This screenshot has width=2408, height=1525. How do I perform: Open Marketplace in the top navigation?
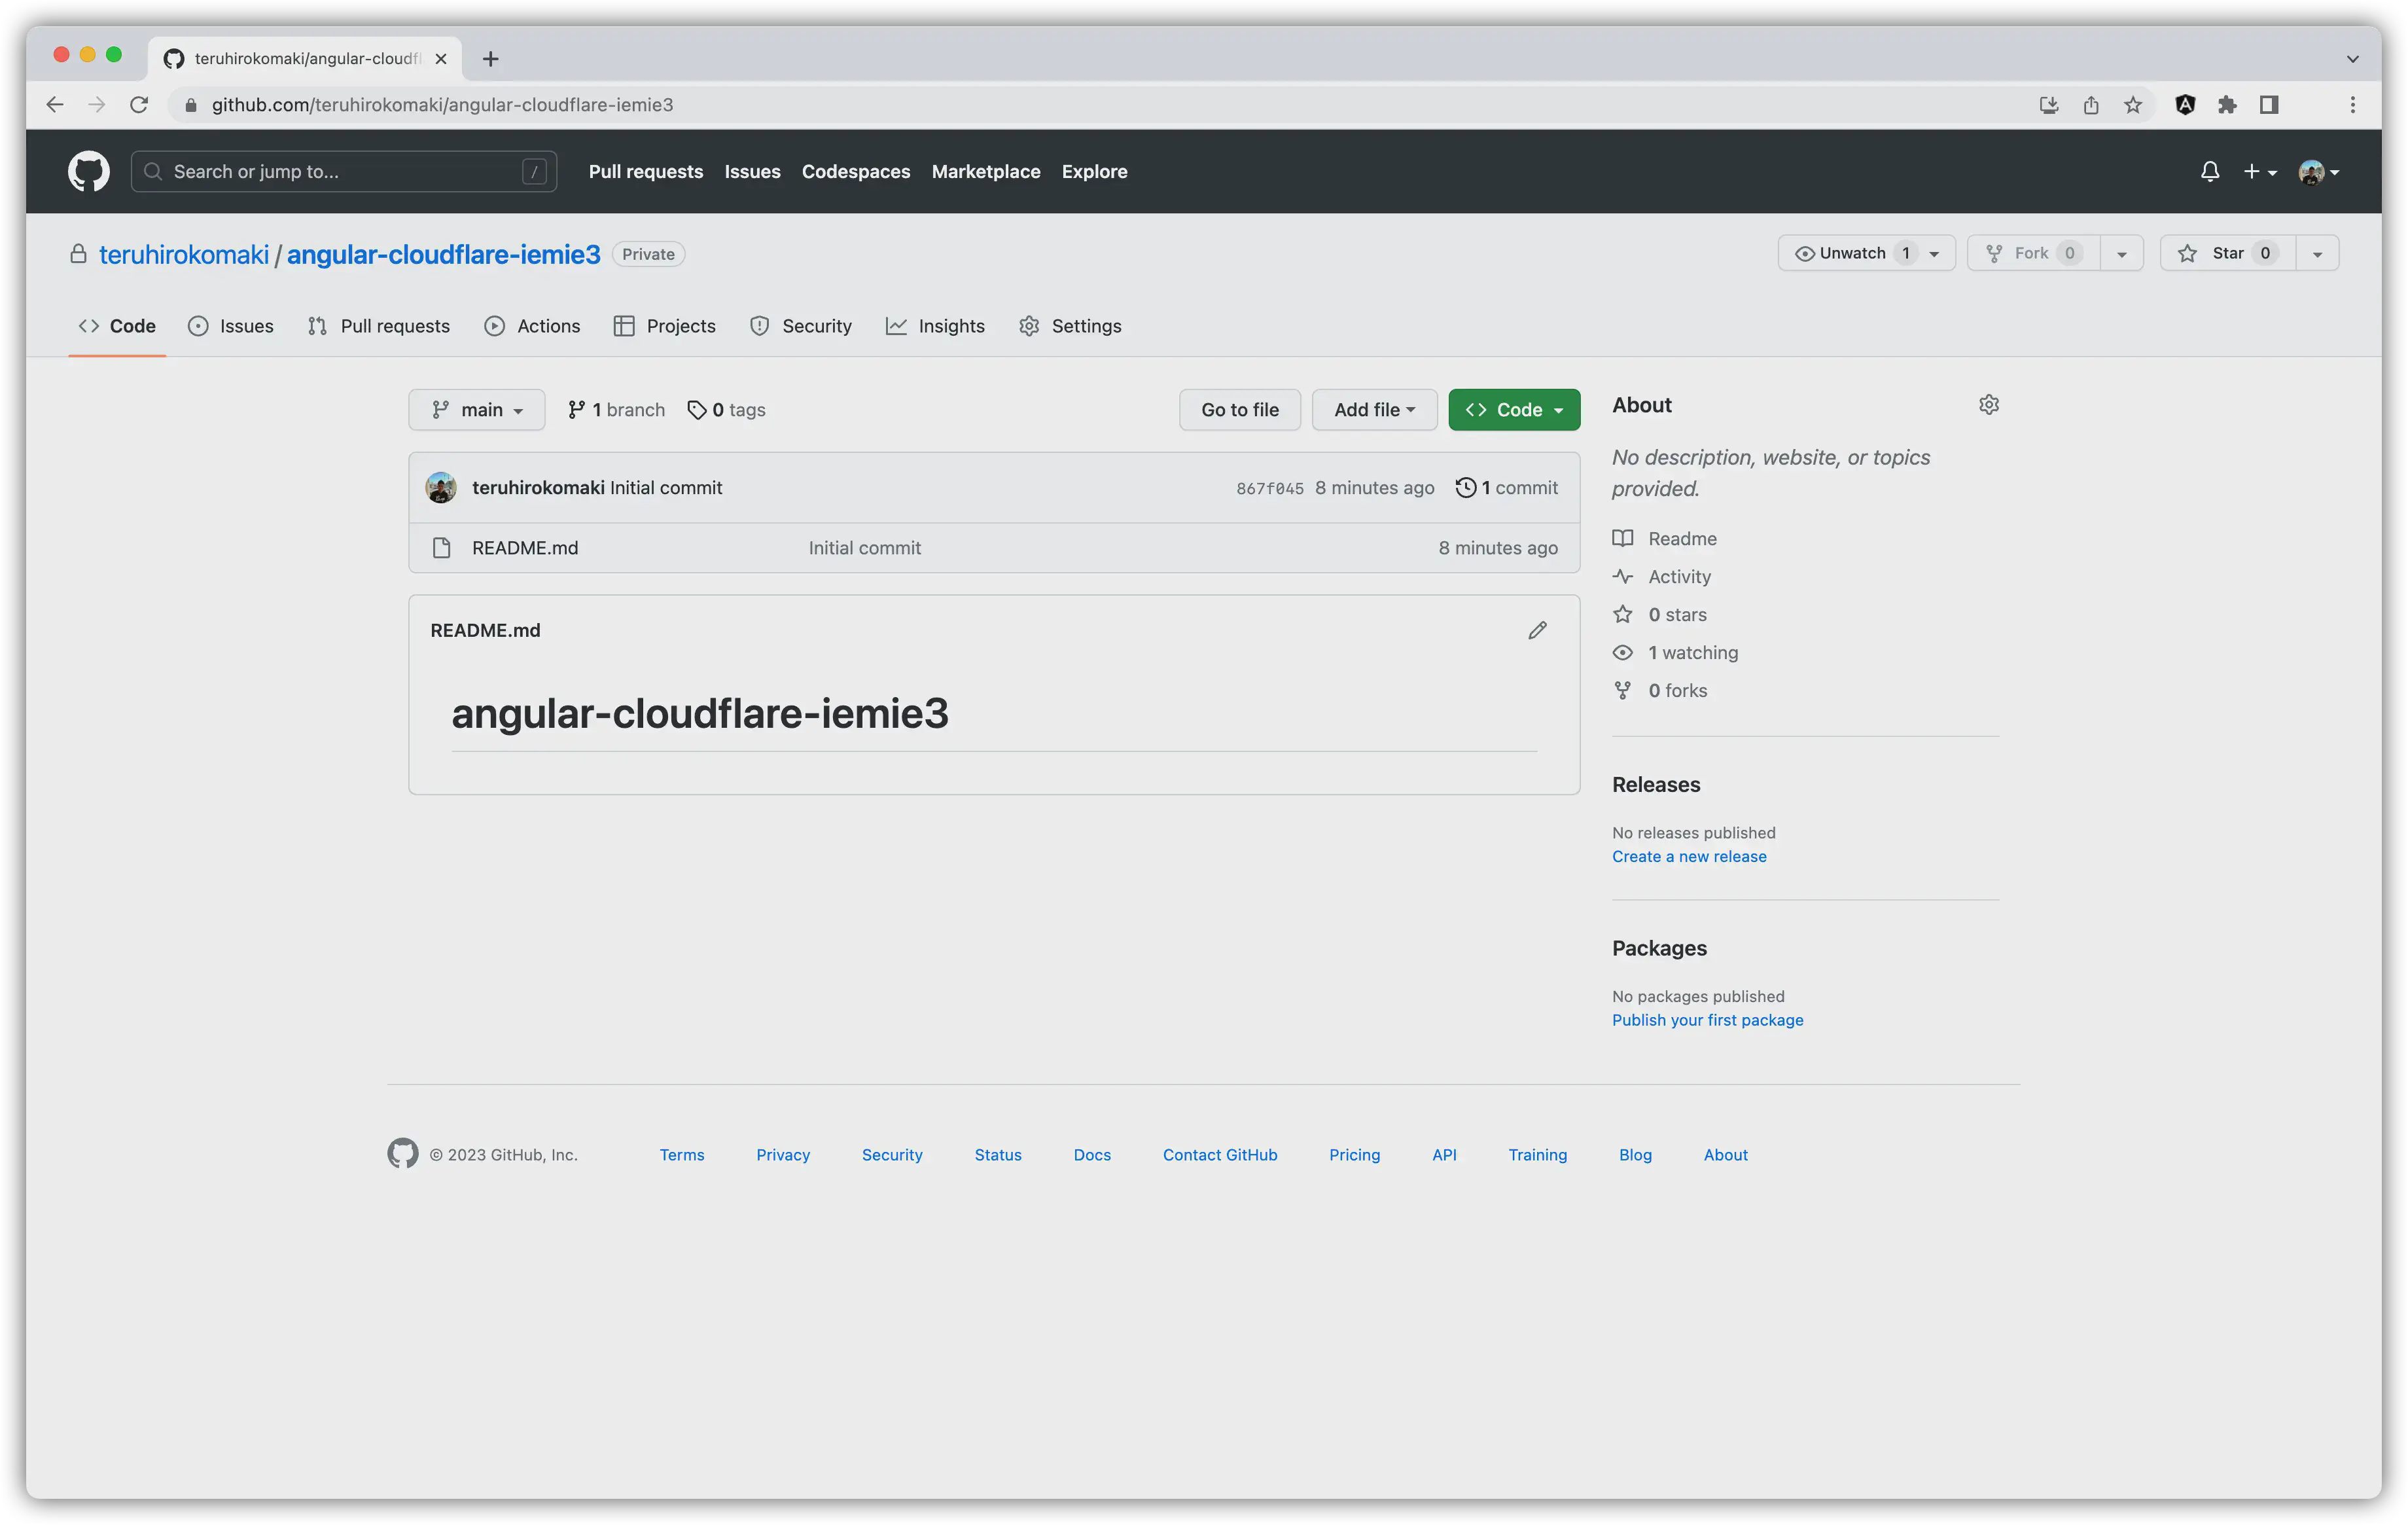click(x=985, y=171)
